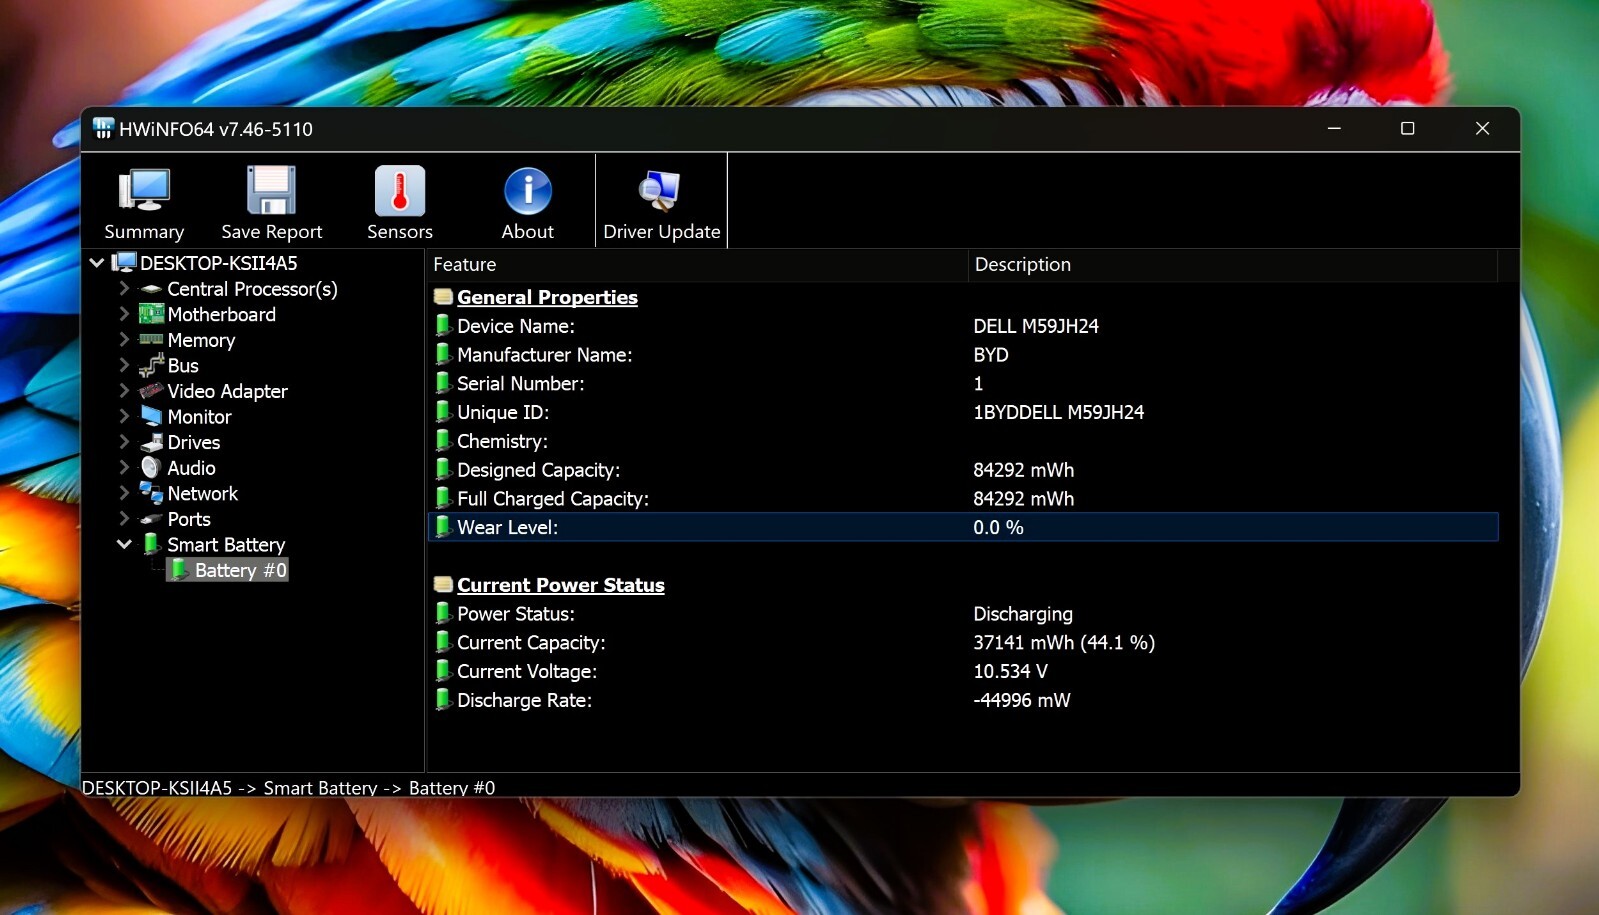Select the Monitor tree item

click(199, 416)
